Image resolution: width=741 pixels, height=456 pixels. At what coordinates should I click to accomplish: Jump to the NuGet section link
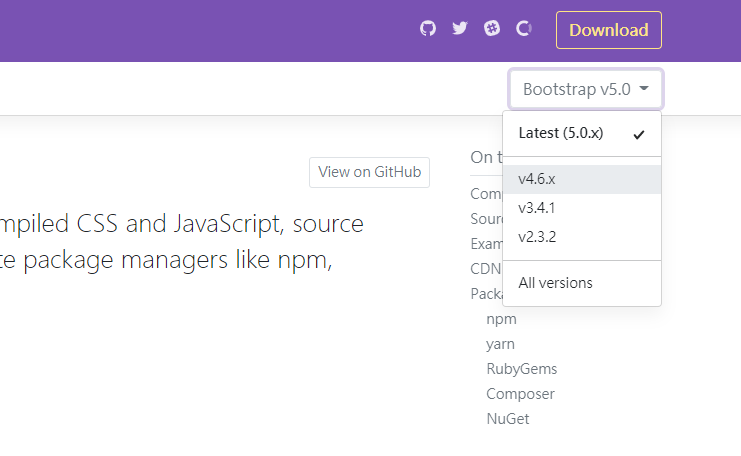coord(508,419)
